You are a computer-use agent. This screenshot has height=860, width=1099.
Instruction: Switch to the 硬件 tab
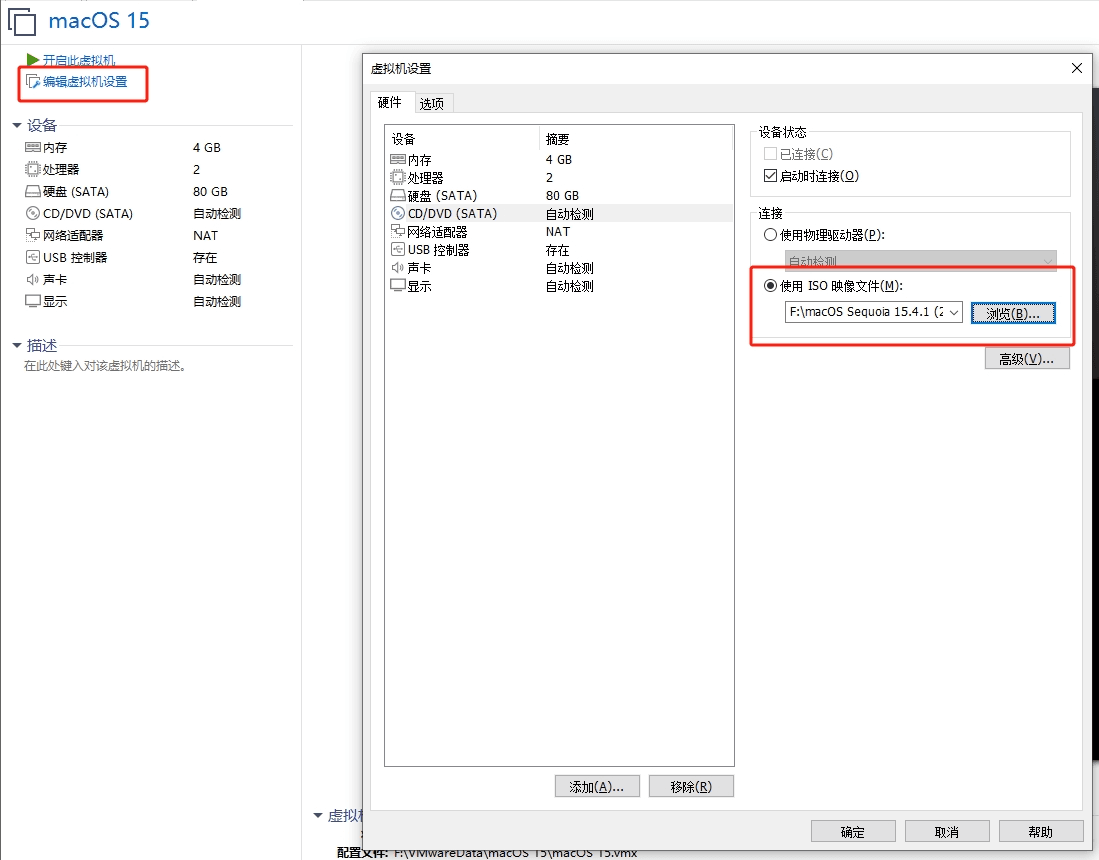390,102
